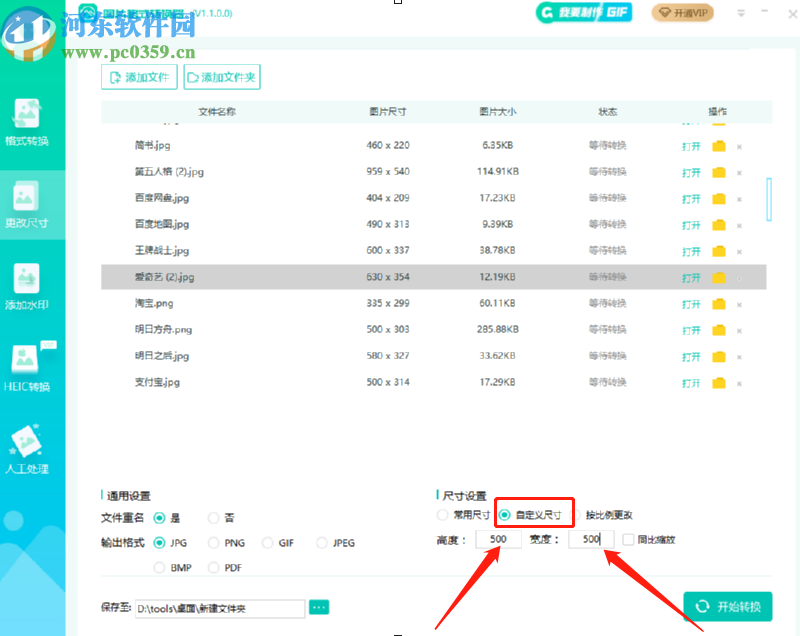Open the folder icon for 淘宝.png
Screen dimensions: 800x636
point(717,303)
